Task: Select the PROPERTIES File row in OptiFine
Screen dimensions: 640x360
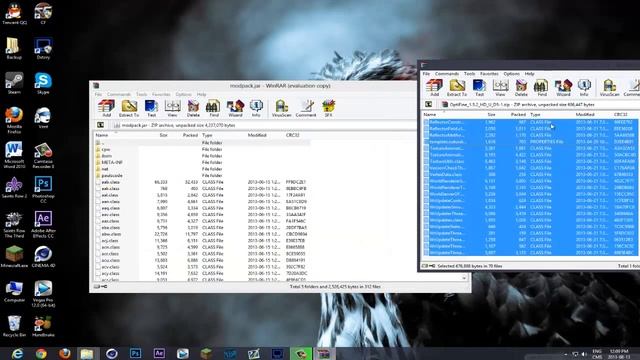Action: 530,142
